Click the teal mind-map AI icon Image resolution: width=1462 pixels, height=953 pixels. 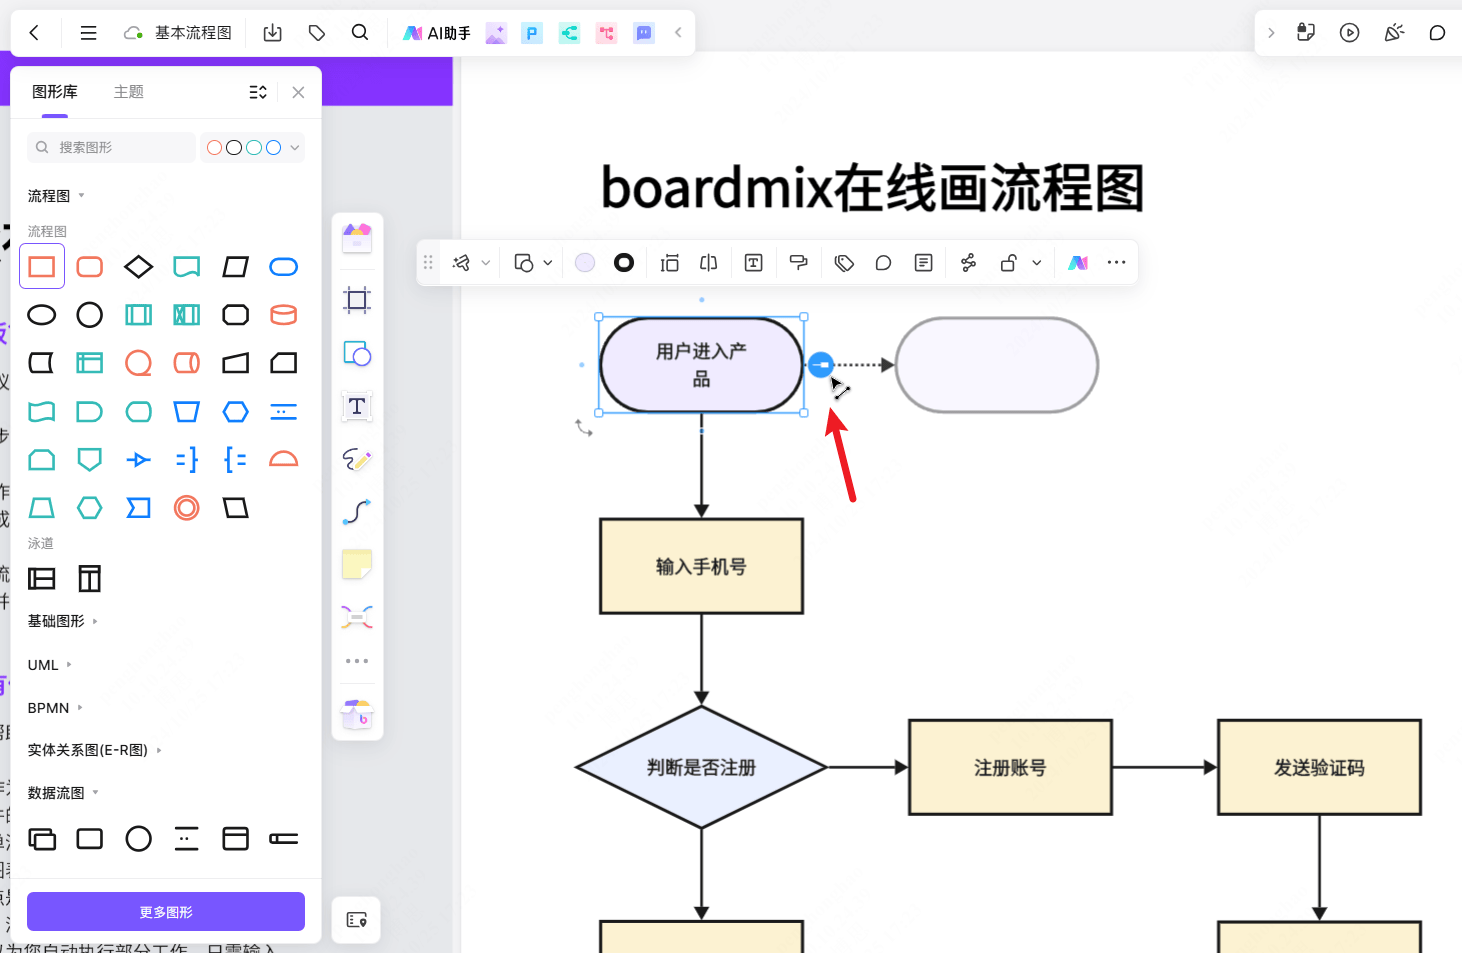coord(569,33)
